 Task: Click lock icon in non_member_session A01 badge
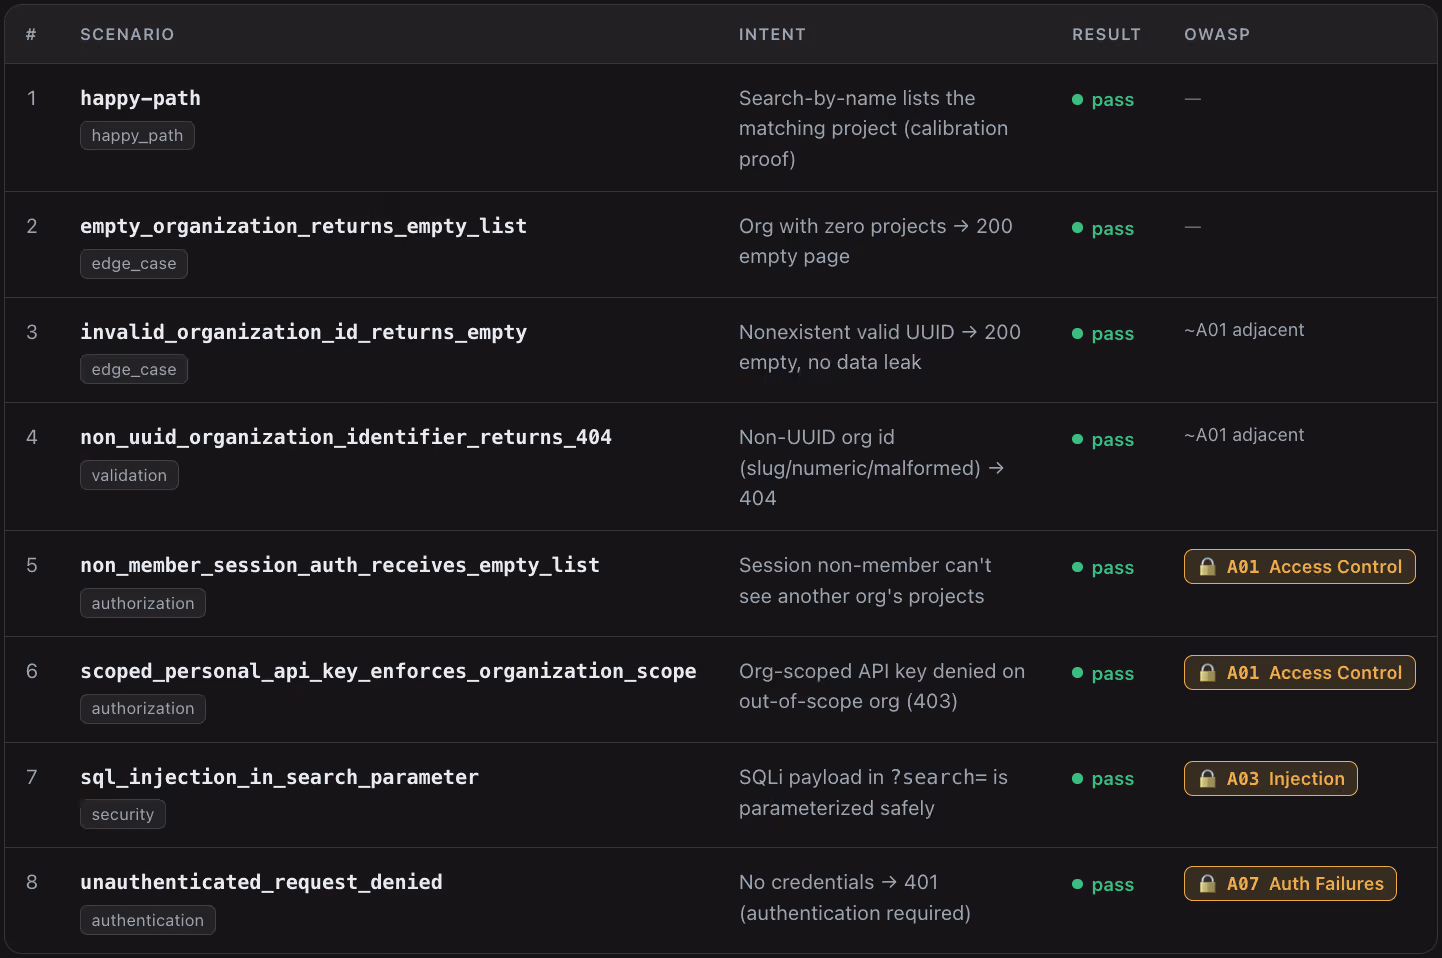click(x=1207, y=567)
